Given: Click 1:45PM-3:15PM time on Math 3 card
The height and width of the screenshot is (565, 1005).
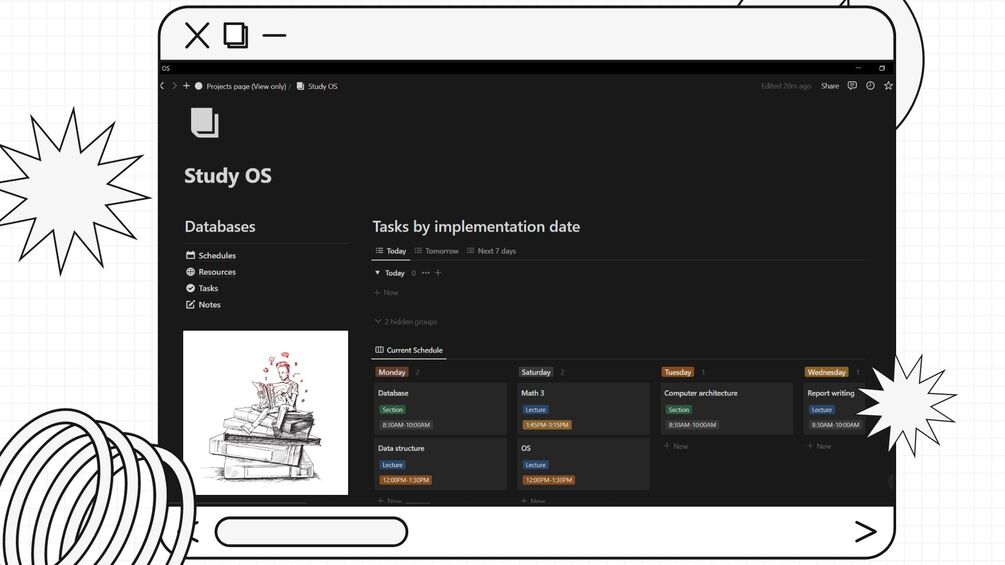Looking at the screenshot, I should click(x=547, y=425).
